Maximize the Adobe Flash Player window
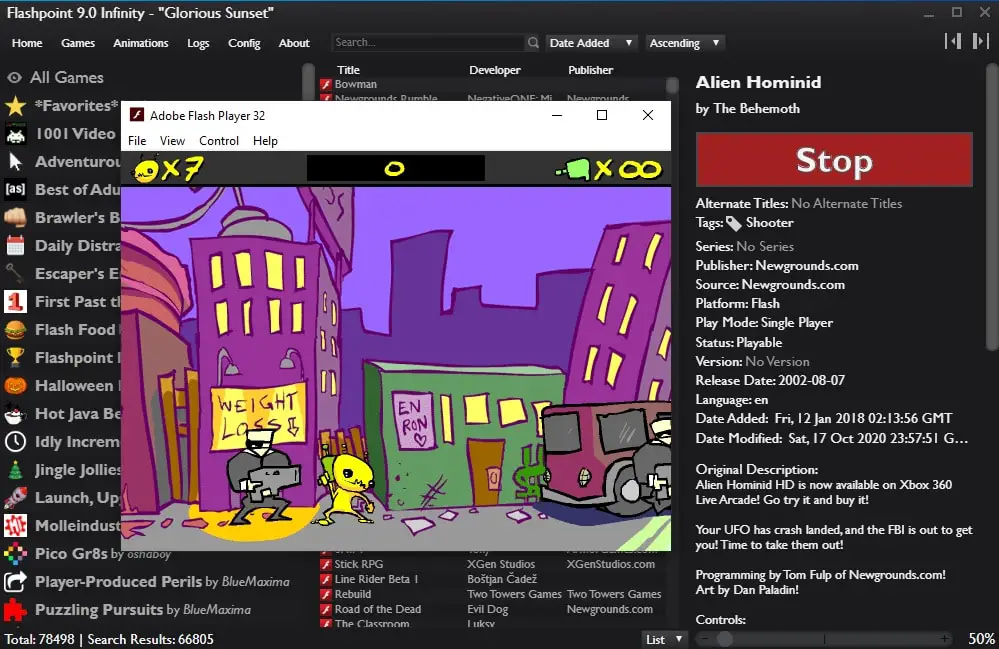The width and height of the screenshot is (999, 649). 601,115
